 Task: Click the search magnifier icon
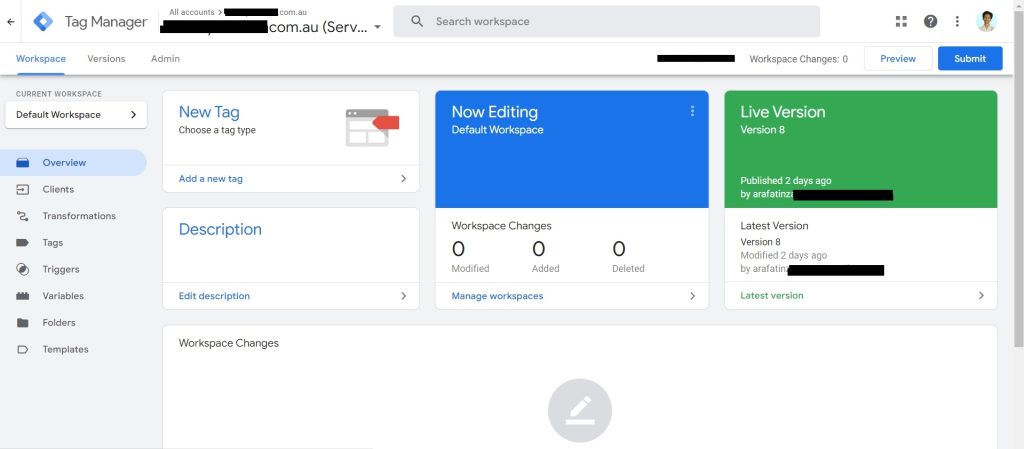tap(417, 22)
